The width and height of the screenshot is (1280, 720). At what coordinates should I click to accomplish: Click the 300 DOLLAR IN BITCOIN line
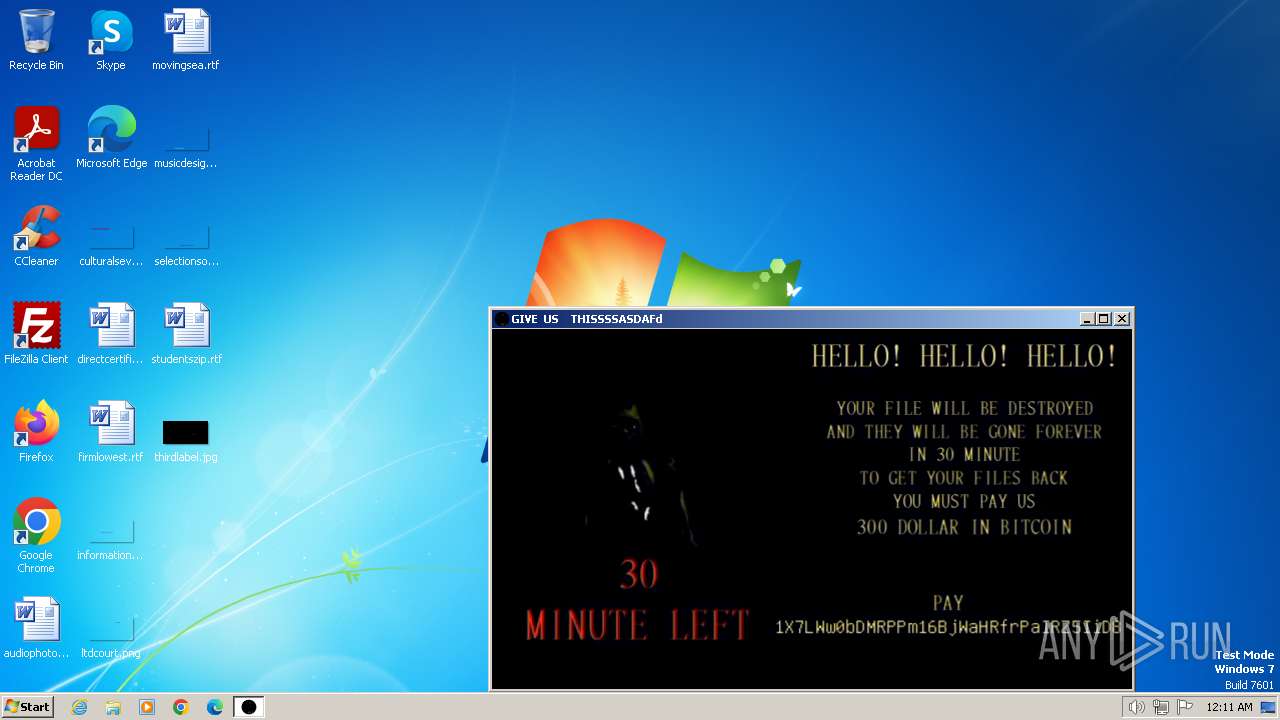[964, 527]
